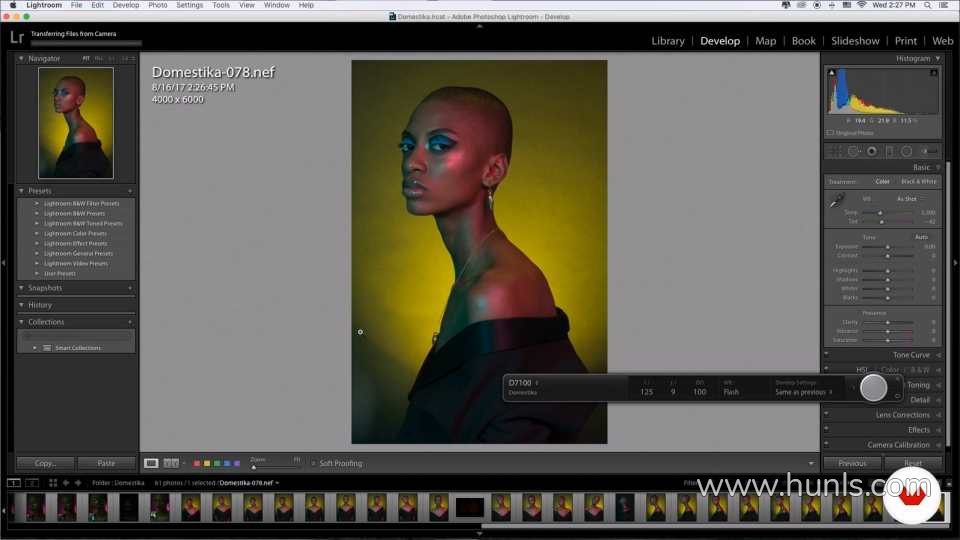Click the Copy... button
960x540 pixels.
(x=45, y=463)
